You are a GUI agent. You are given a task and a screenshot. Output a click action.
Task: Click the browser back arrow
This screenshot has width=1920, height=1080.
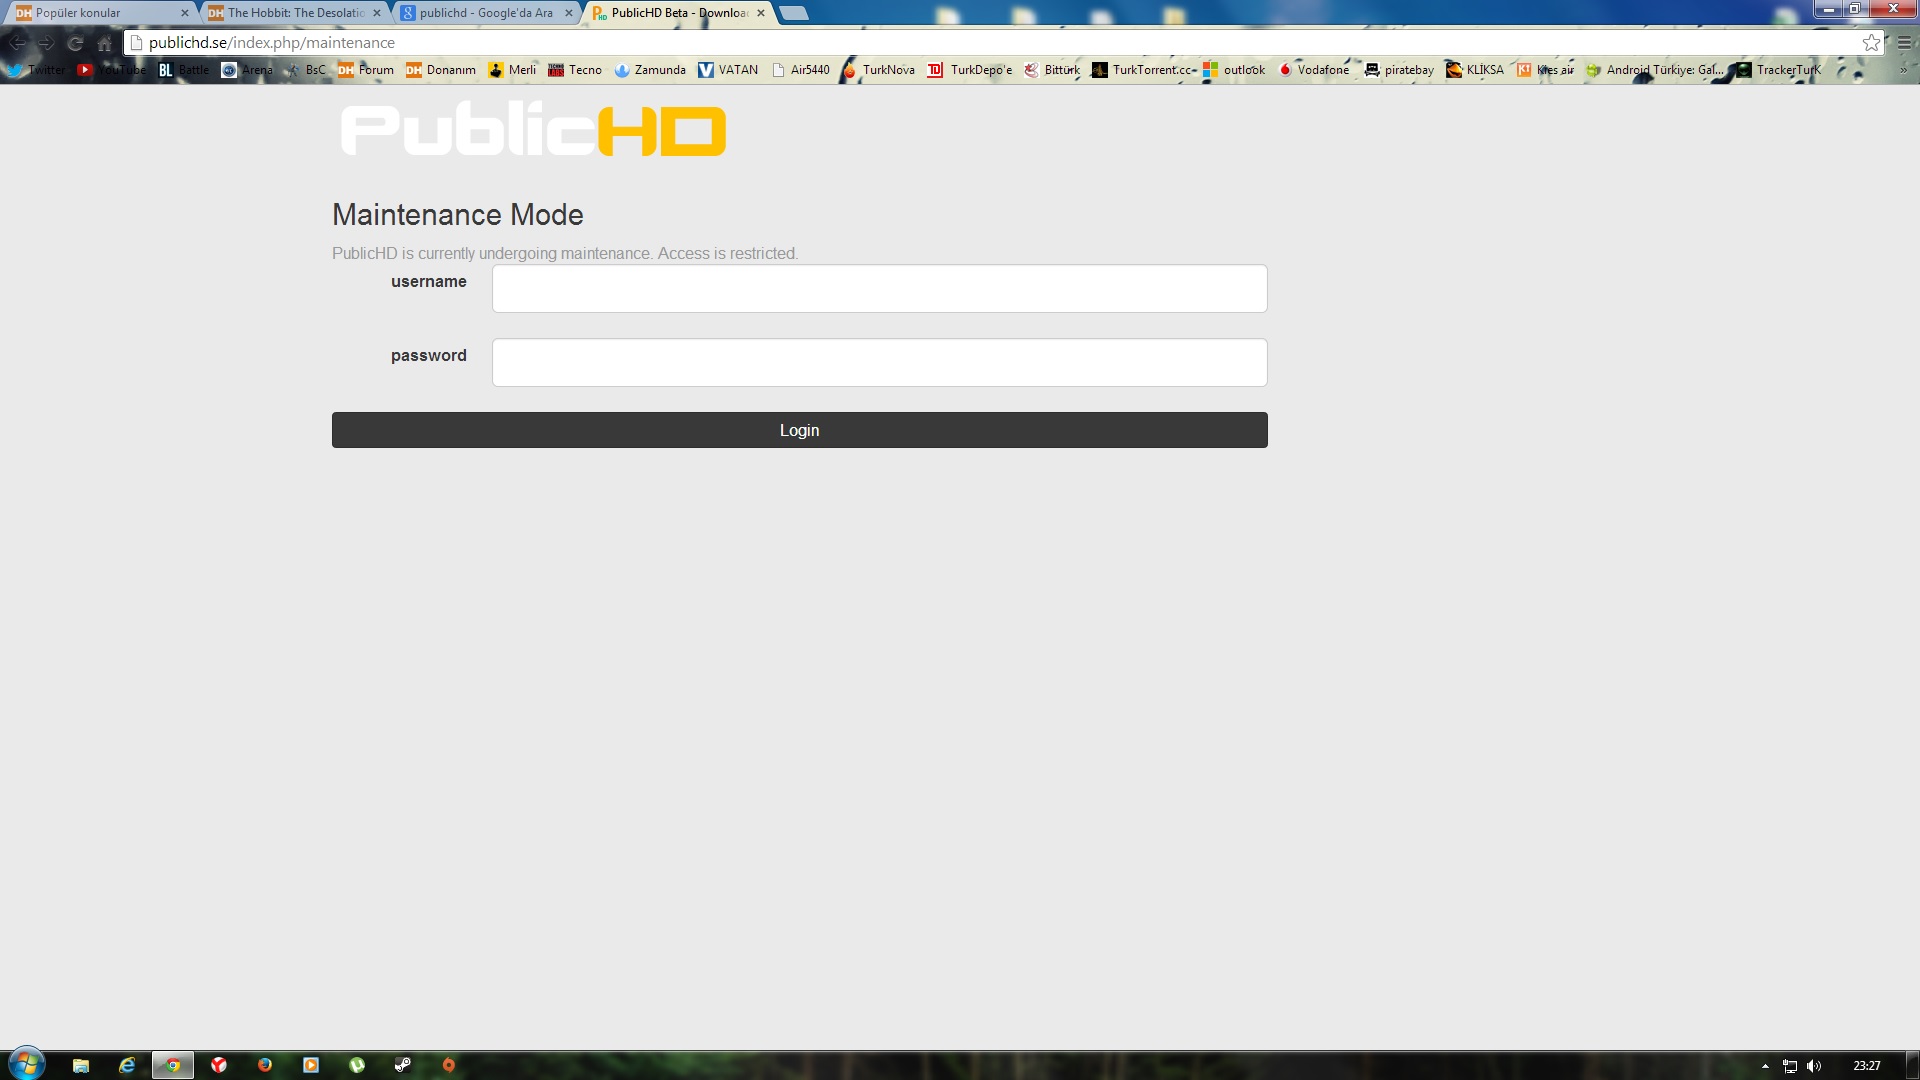click(x=17, y=43)
